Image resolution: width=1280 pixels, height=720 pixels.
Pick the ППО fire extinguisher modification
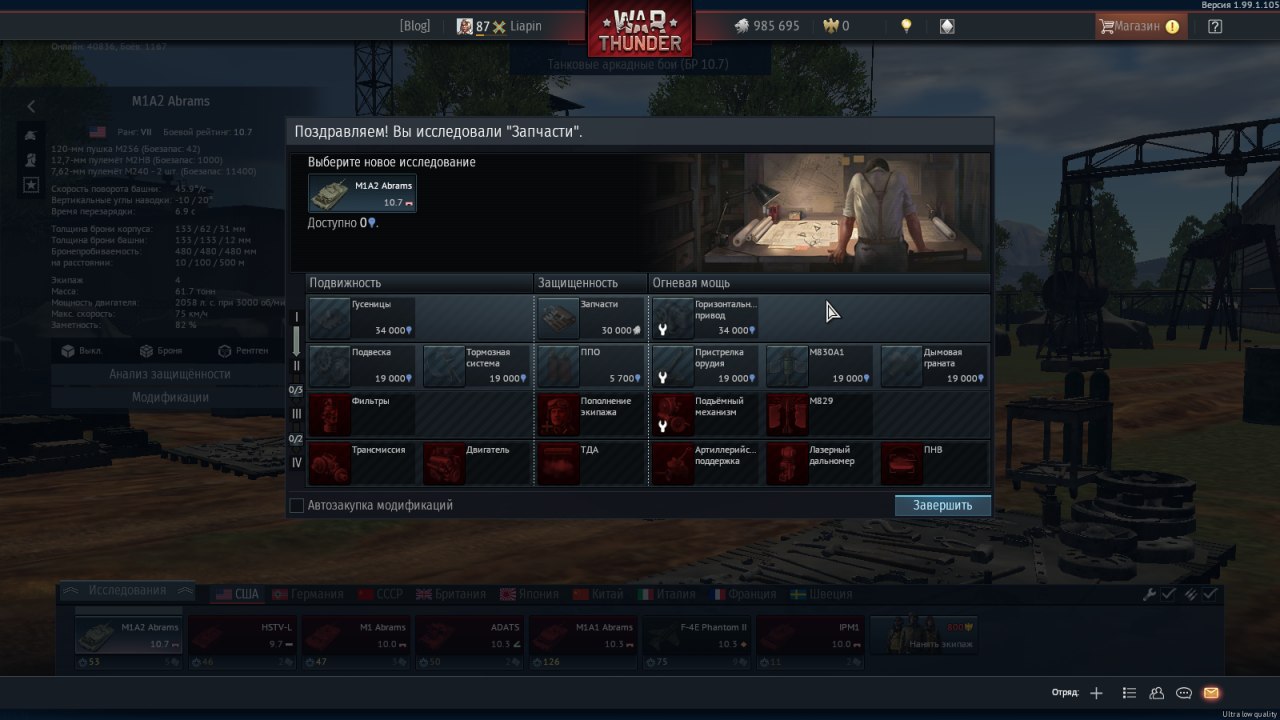click(x=591, y=366)
